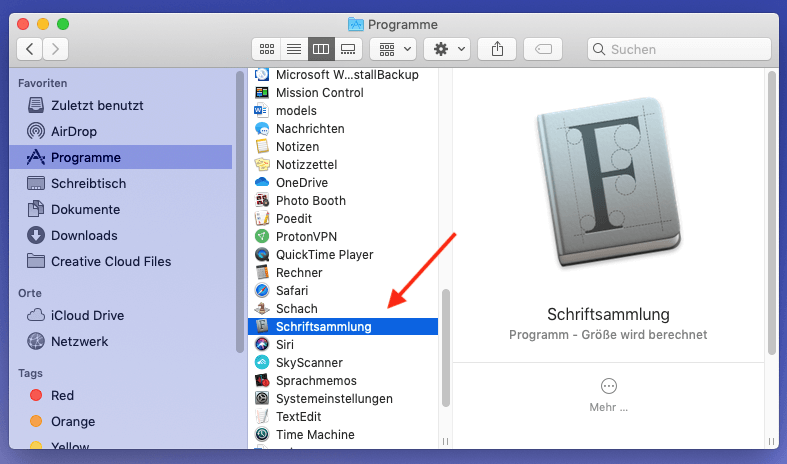This screenshot has width=787, height=464.
Task: Select the OneDrive cloud icon
Action: 262,182
